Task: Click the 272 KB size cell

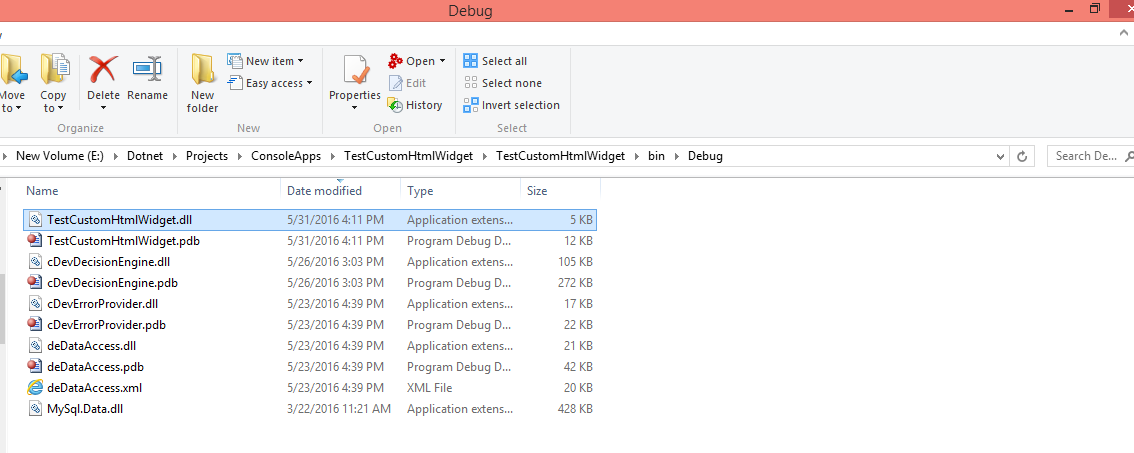Action: (575, 283)
